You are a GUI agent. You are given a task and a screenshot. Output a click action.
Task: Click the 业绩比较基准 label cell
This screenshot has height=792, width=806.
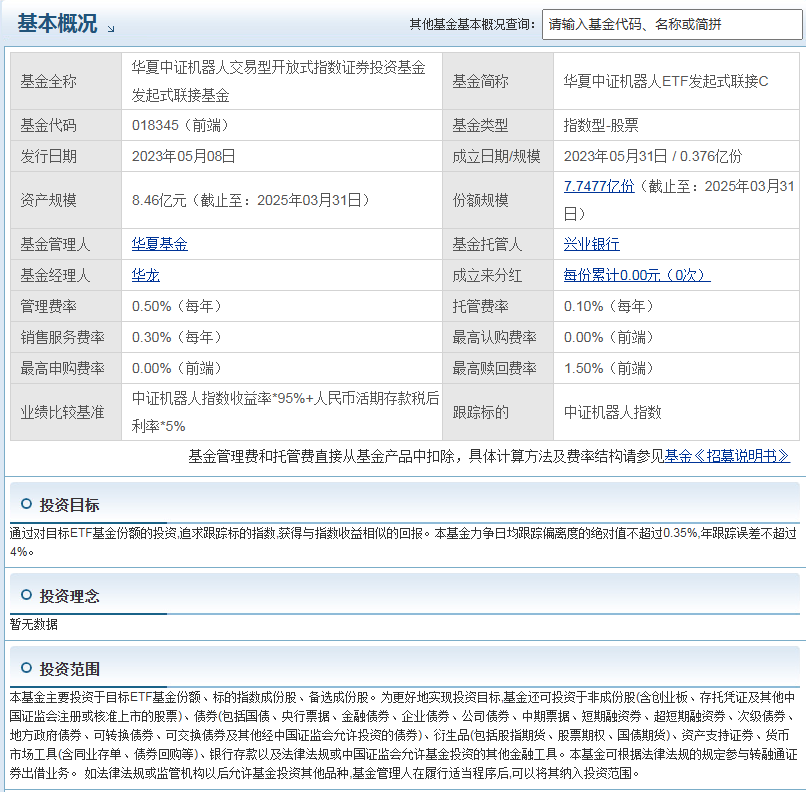66,412
